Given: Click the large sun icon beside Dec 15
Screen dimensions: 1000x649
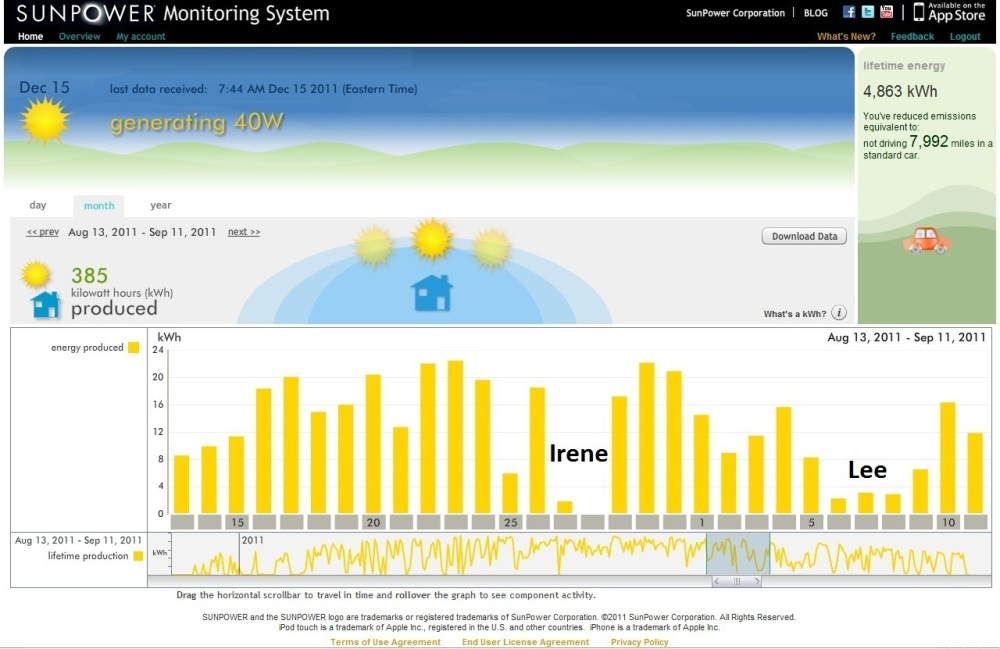Looking at the screenshot, I should pos(45,121).
